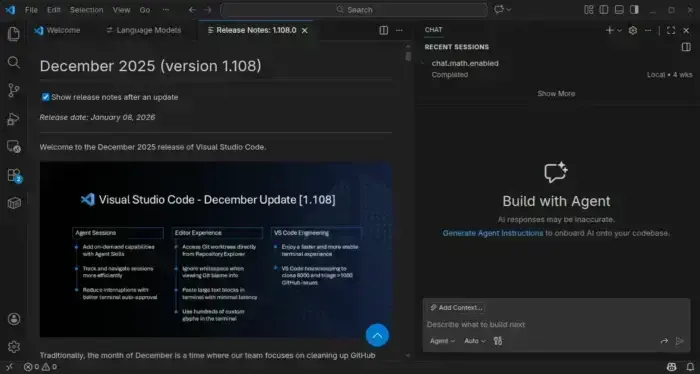The width and height of the screenshot is (700, 374).
Task: Open the Remote Explorer view
Action: [13, 147]
